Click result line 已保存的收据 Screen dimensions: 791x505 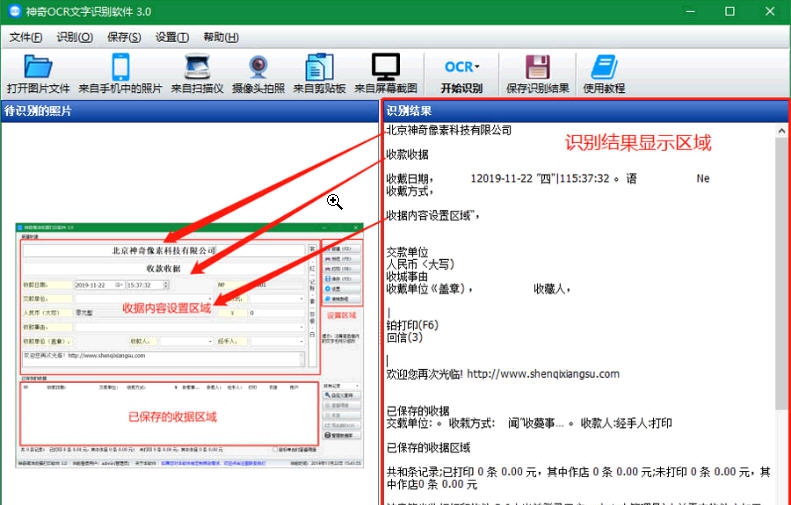418,411
